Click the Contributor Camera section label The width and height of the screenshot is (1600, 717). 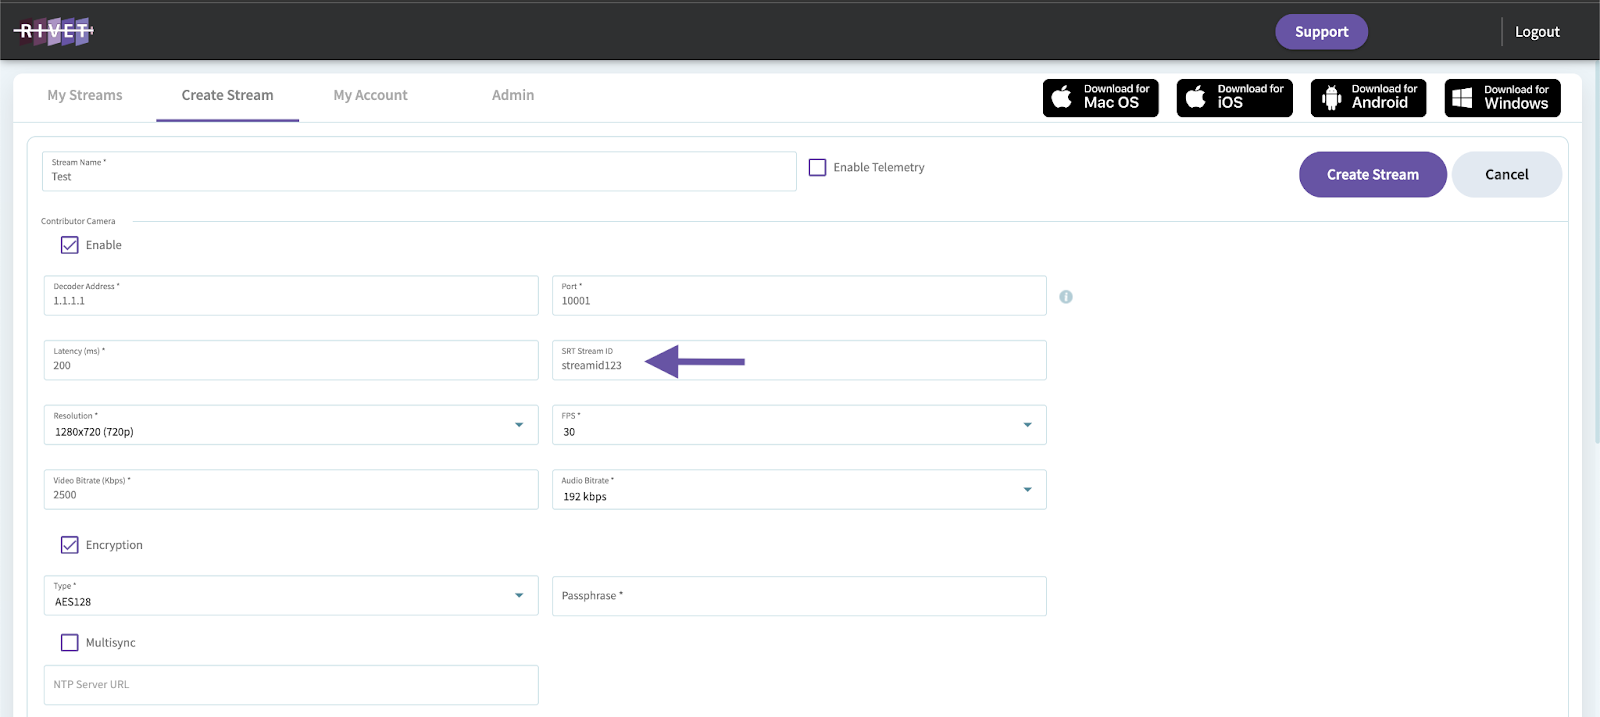[x=78, y=221]
